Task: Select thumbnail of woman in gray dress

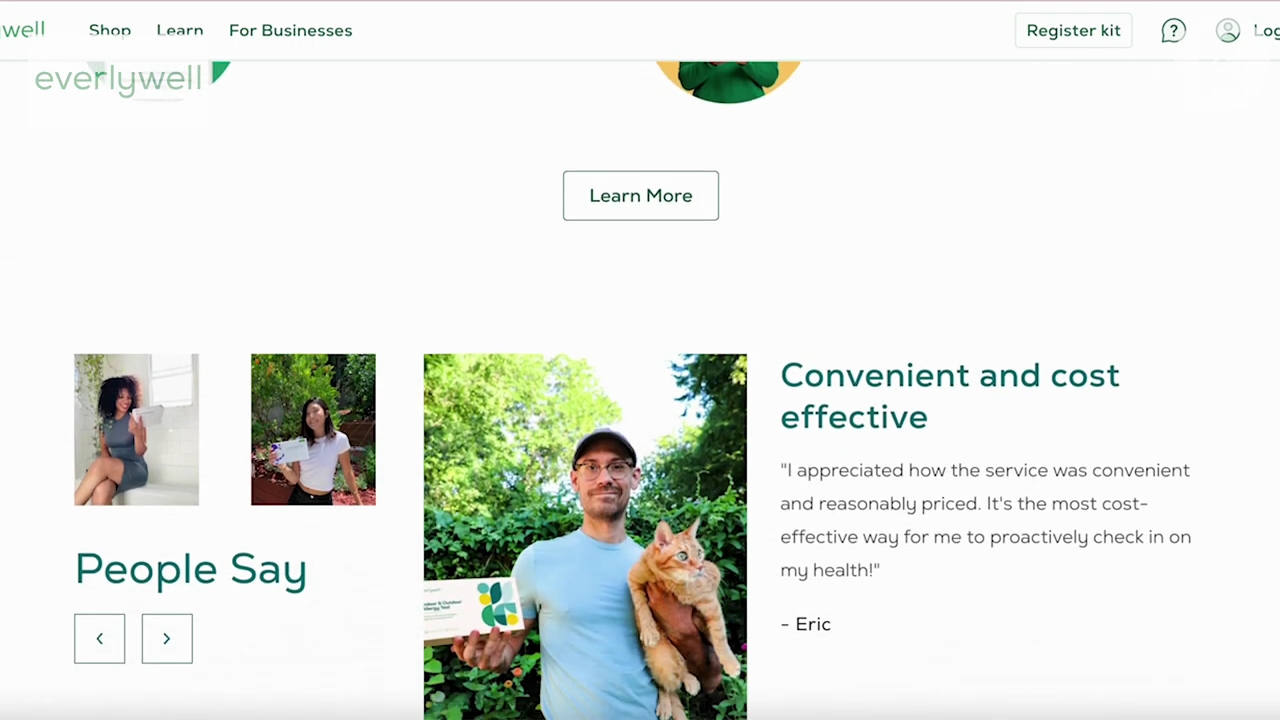Action: tap(137, 429)
